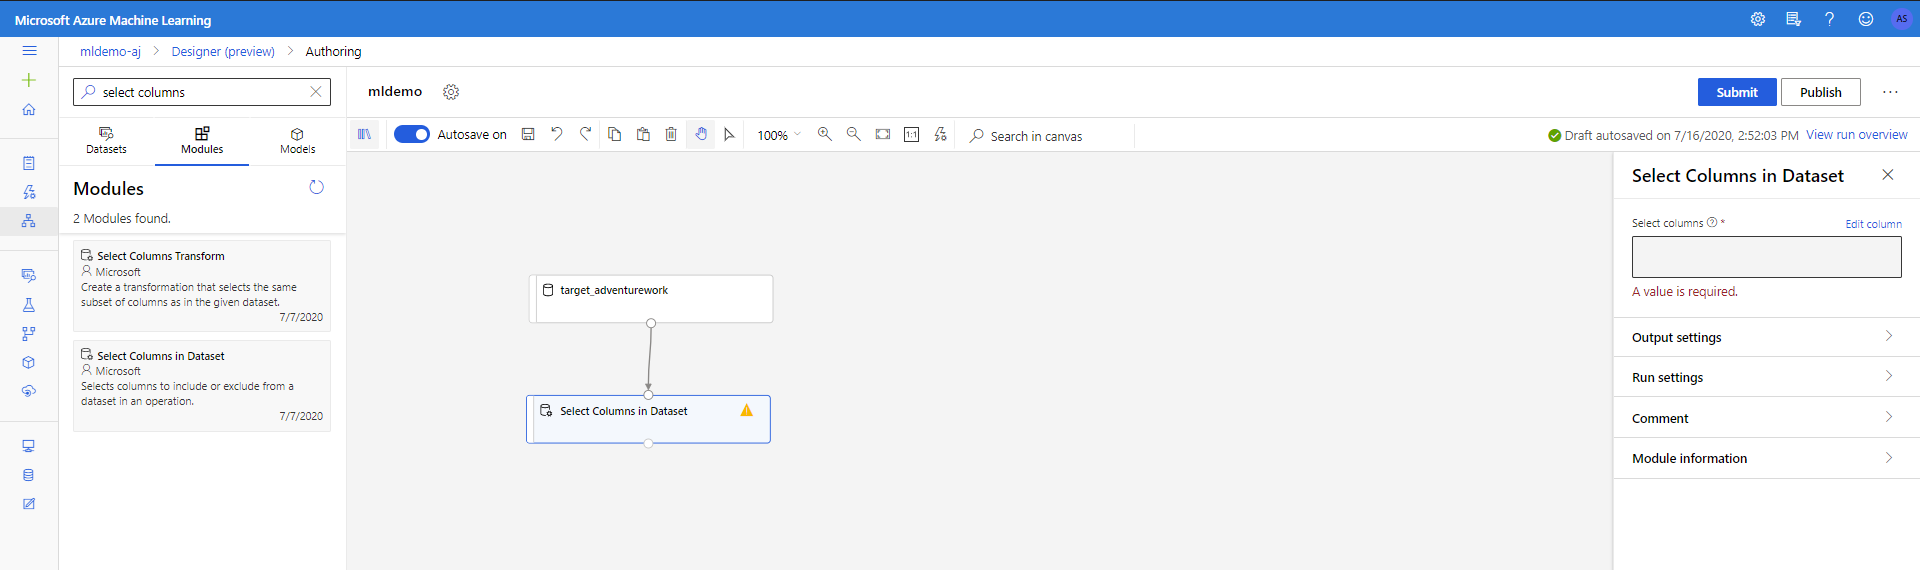Click the undo arrow icon

[x=557, y=134]
